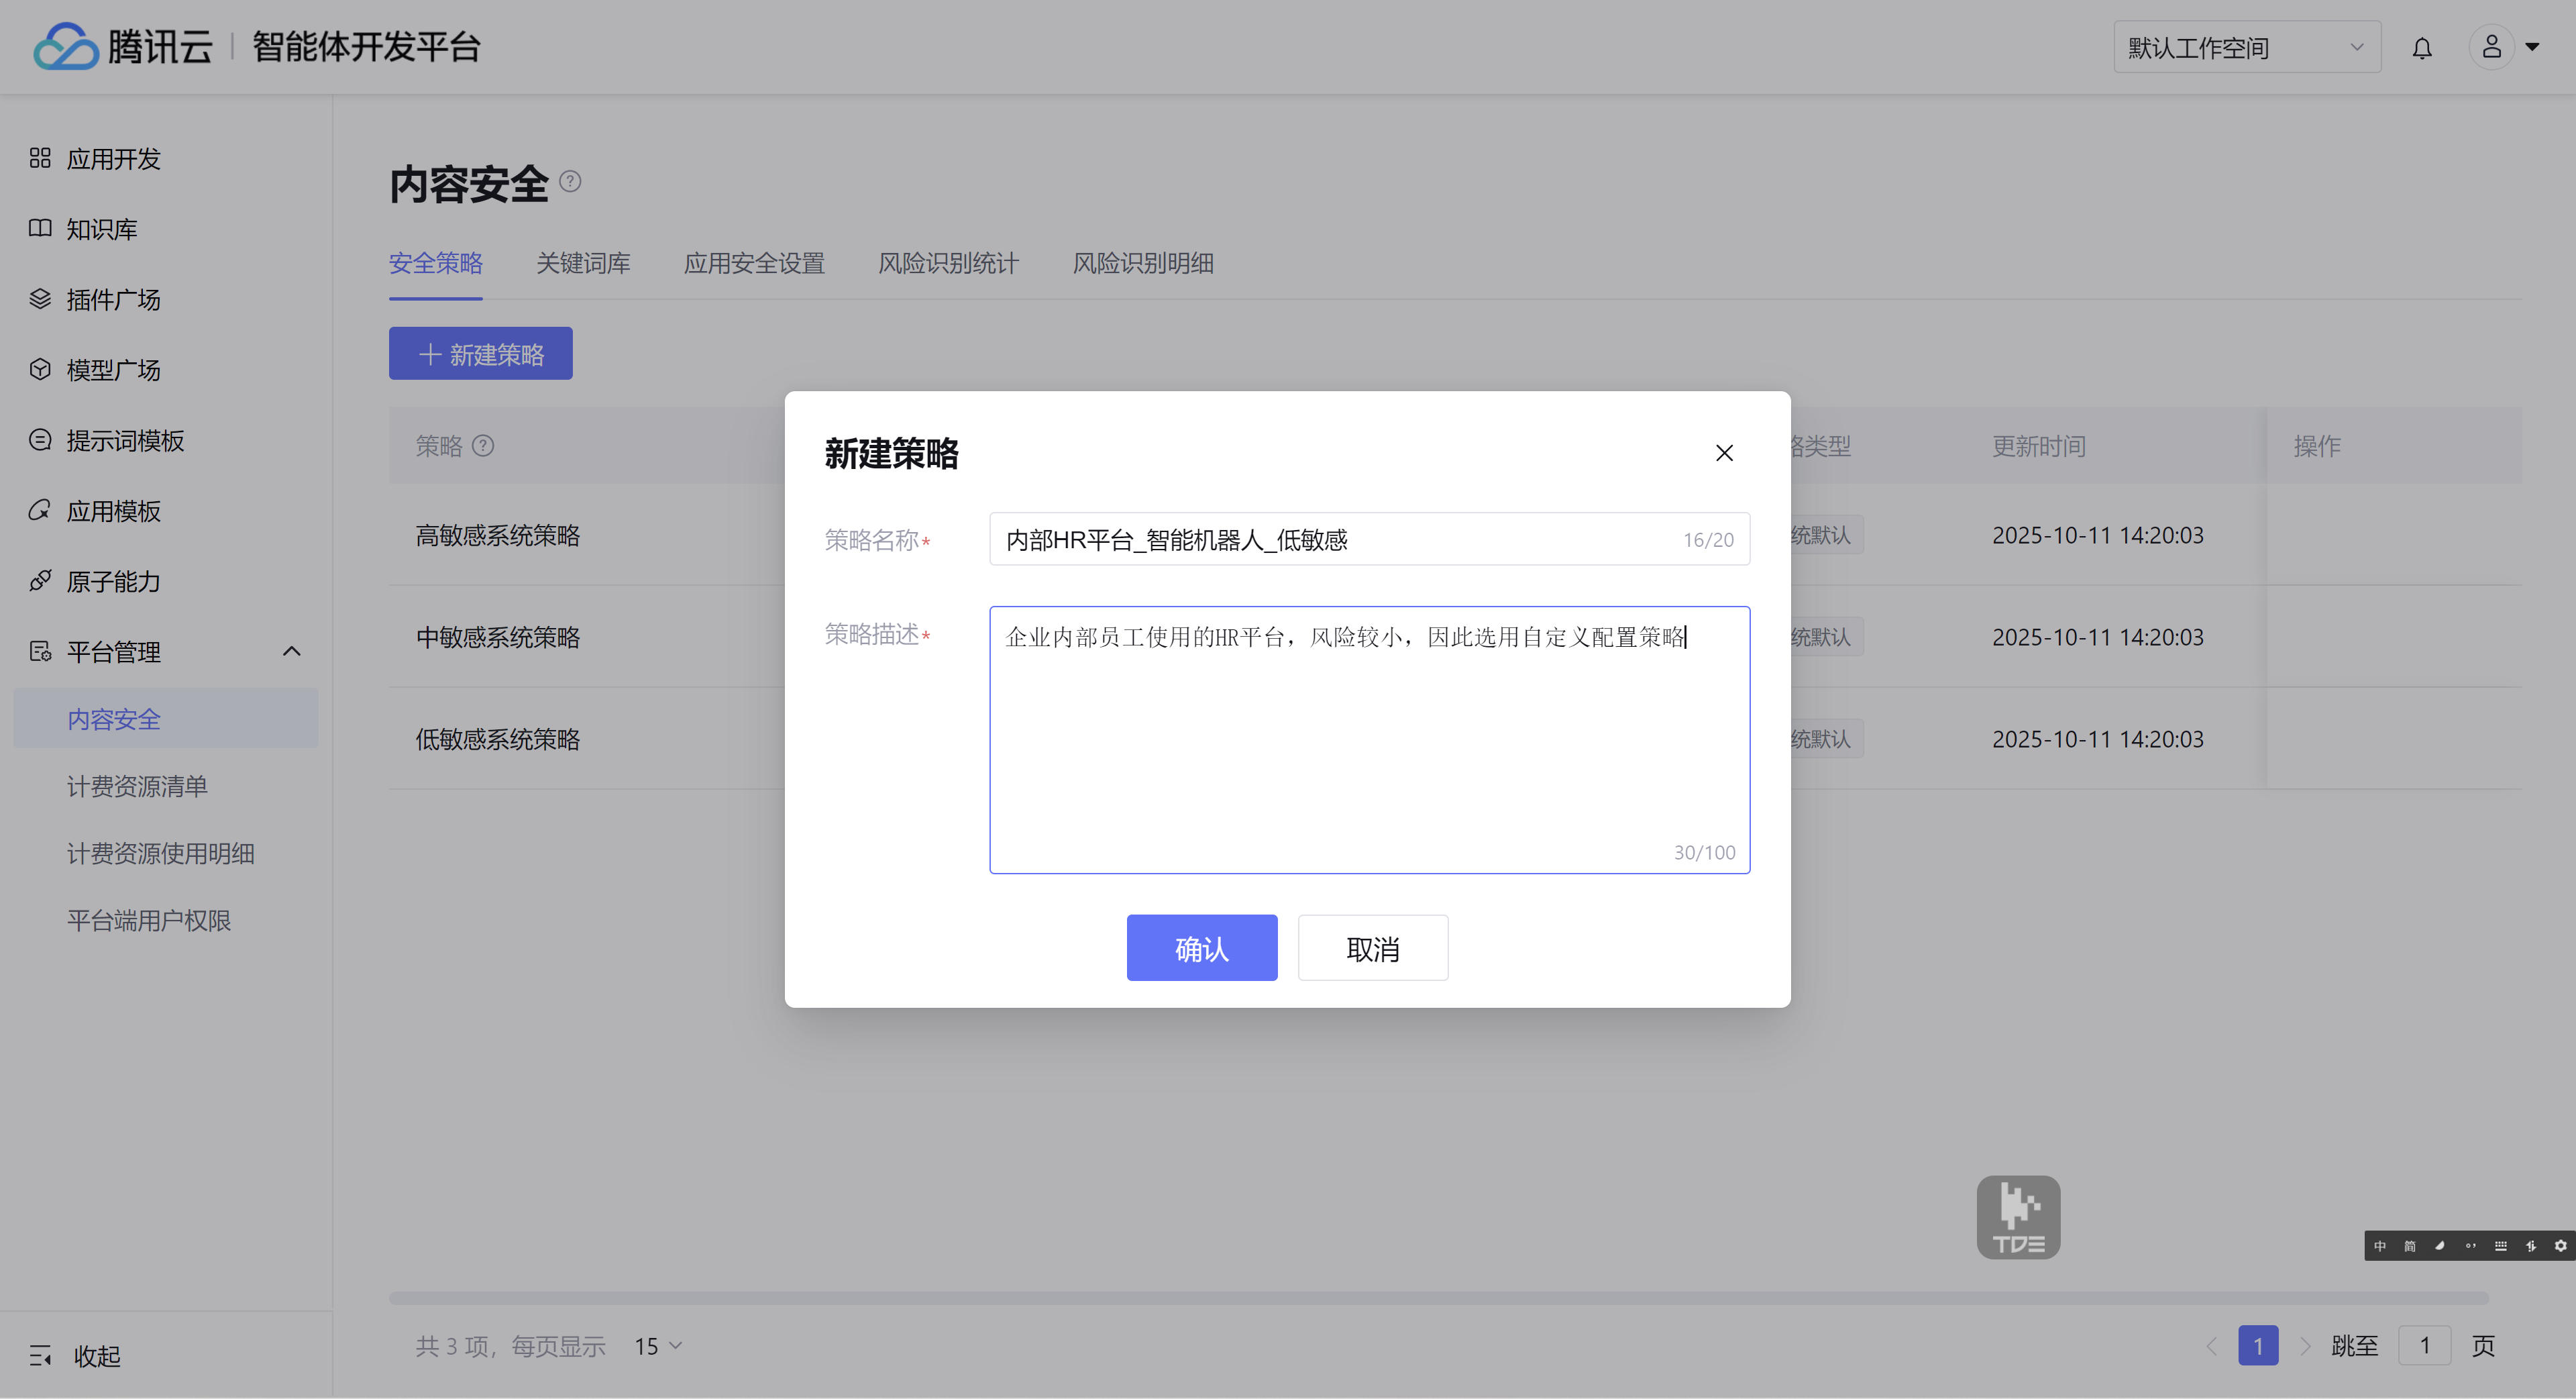Open the 默认工作空间 workspace dropdown
Viewport: 2576px width, 1399px height.
pyautogui.click(x=2246, y=48)
